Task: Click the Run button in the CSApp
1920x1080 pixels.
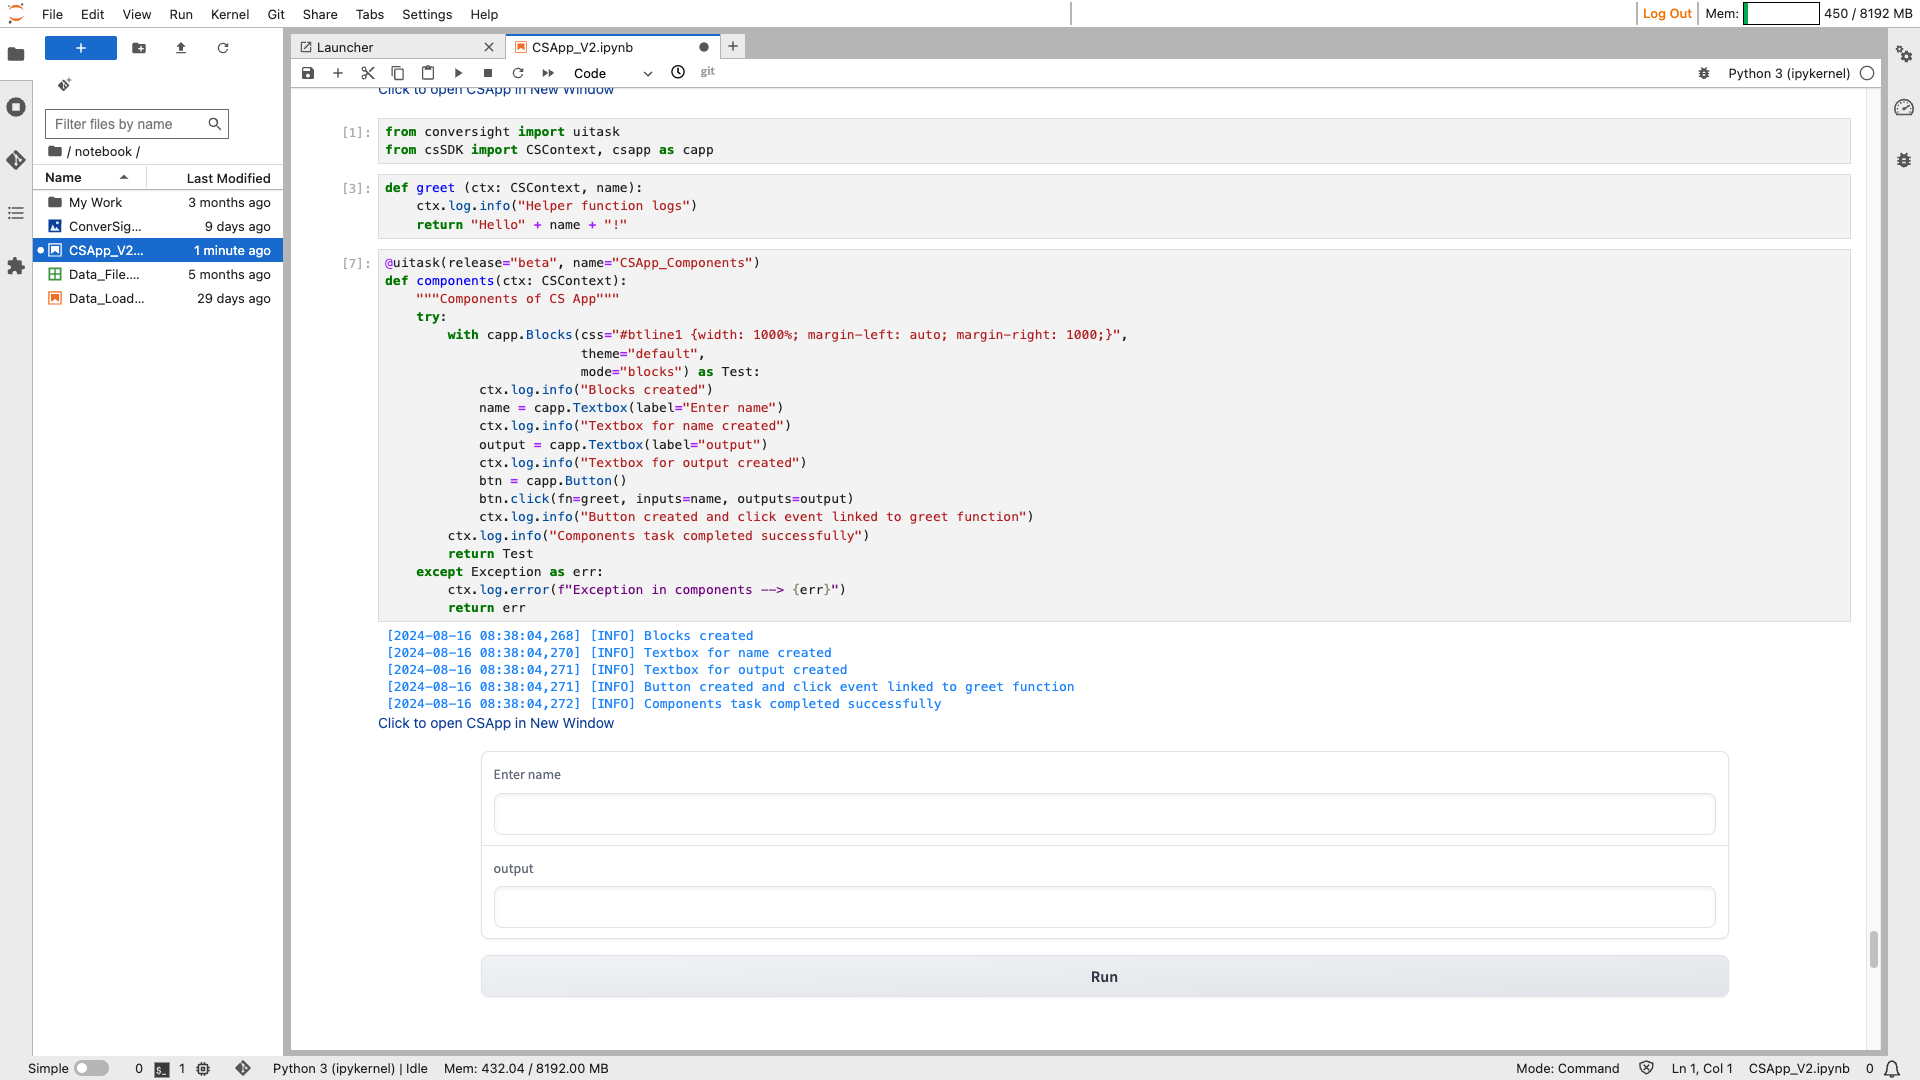Action: (x=1104, y=977)
